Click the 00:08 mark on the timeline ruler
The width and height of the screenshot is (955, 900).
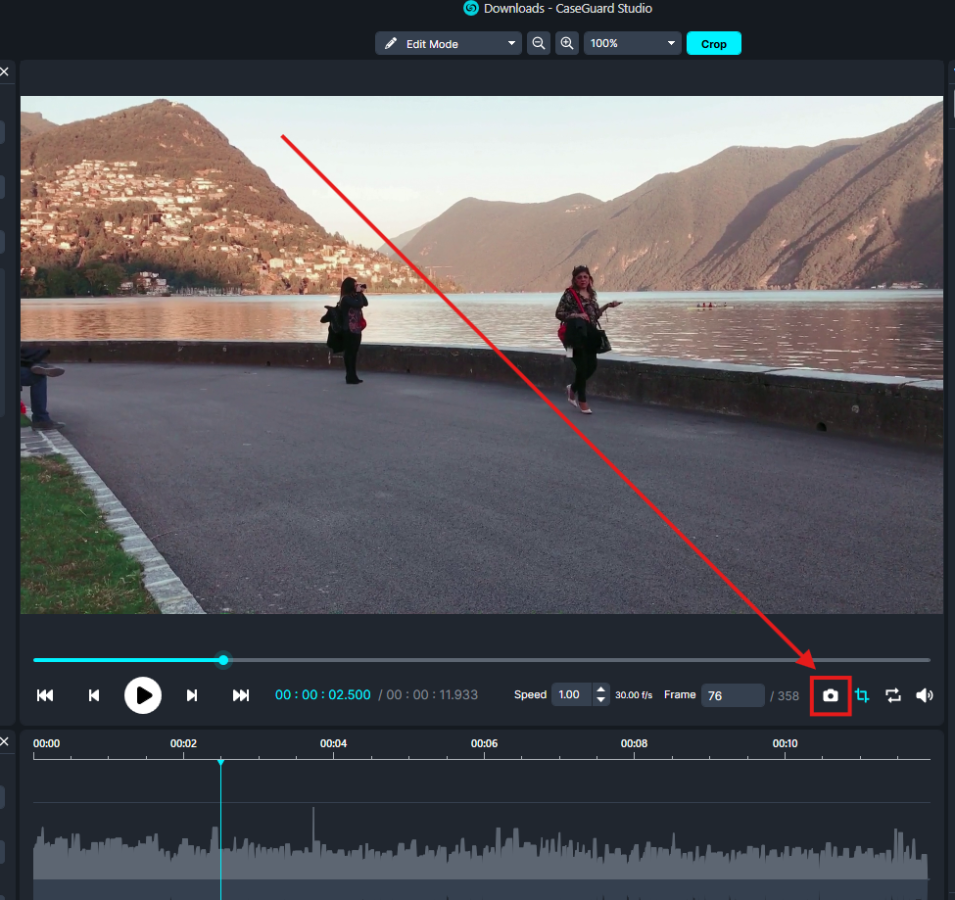634,744
